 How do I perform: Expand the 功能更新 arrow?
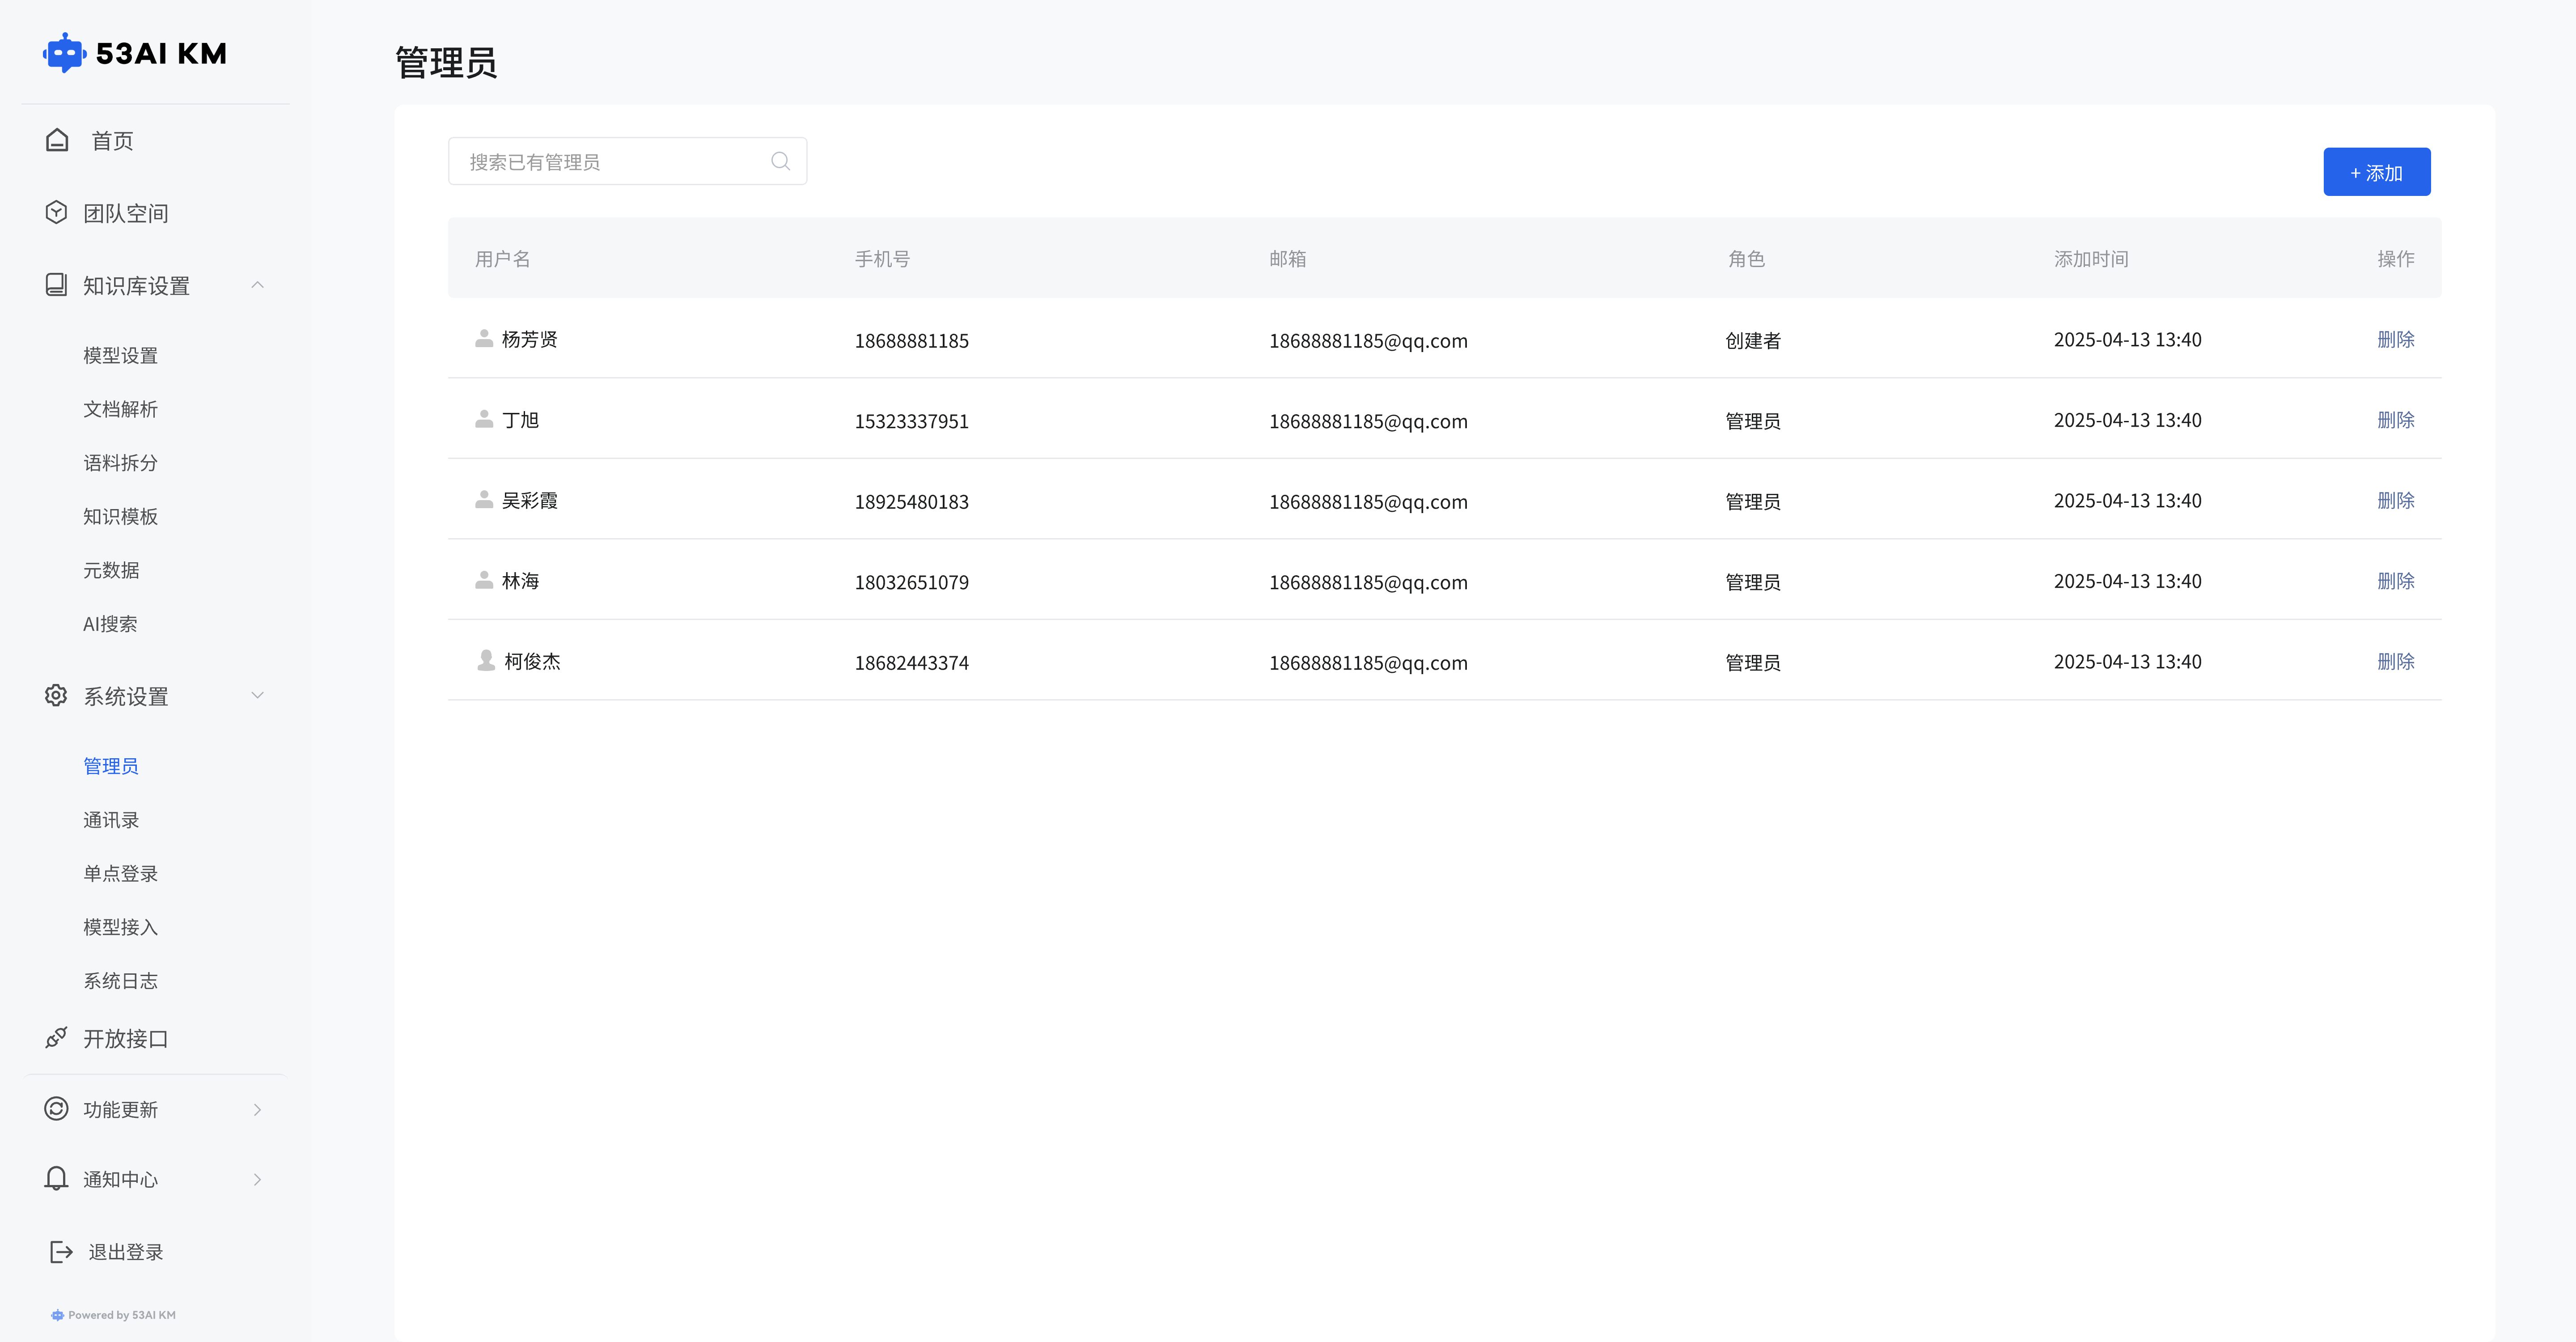[257, 1110]
